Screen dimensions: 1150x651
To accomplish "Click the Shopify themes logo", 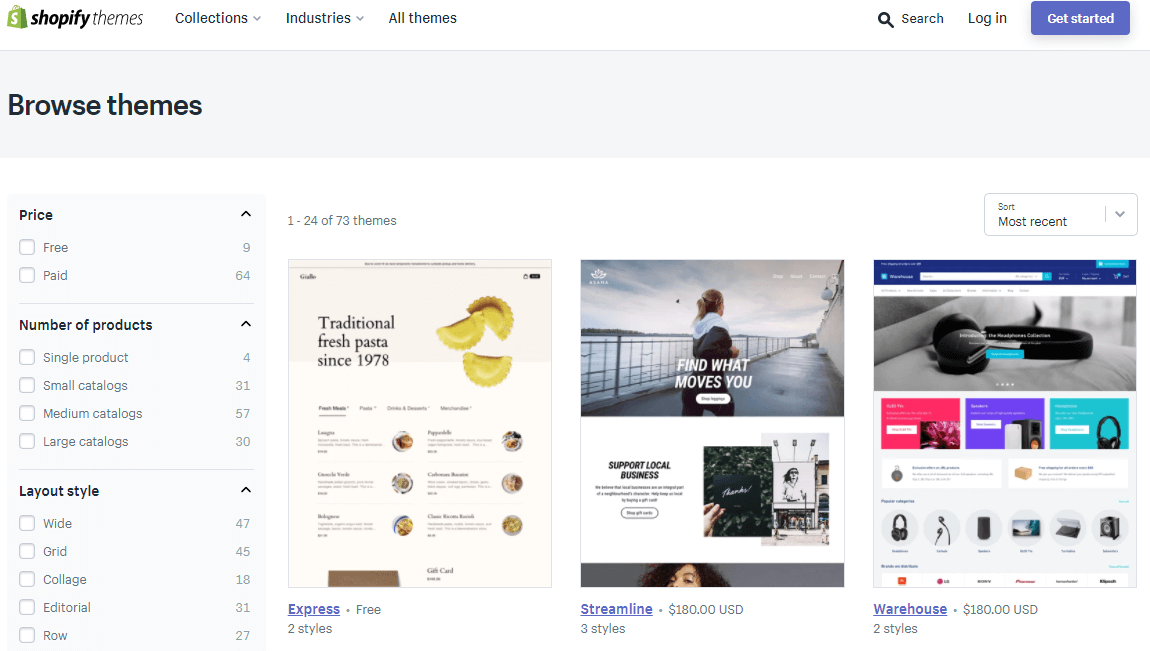I will (x=75, y=18).
